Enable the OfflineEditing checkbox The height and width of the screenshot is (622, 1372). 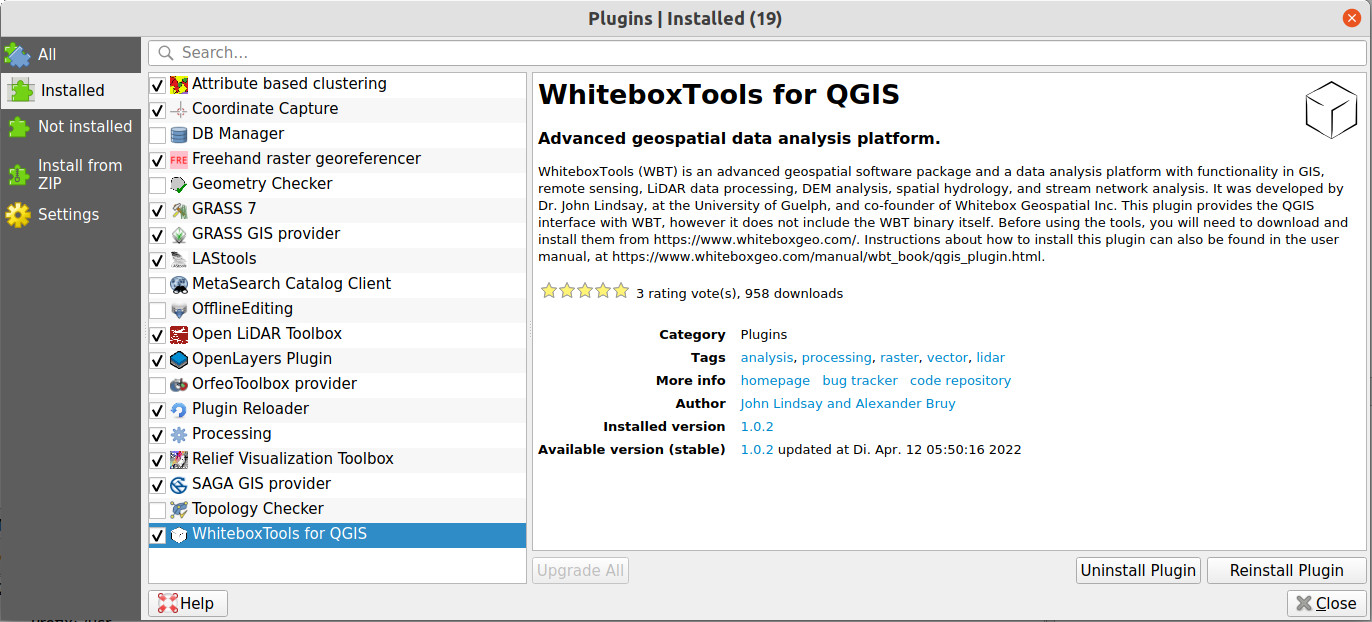click(158, 310)
